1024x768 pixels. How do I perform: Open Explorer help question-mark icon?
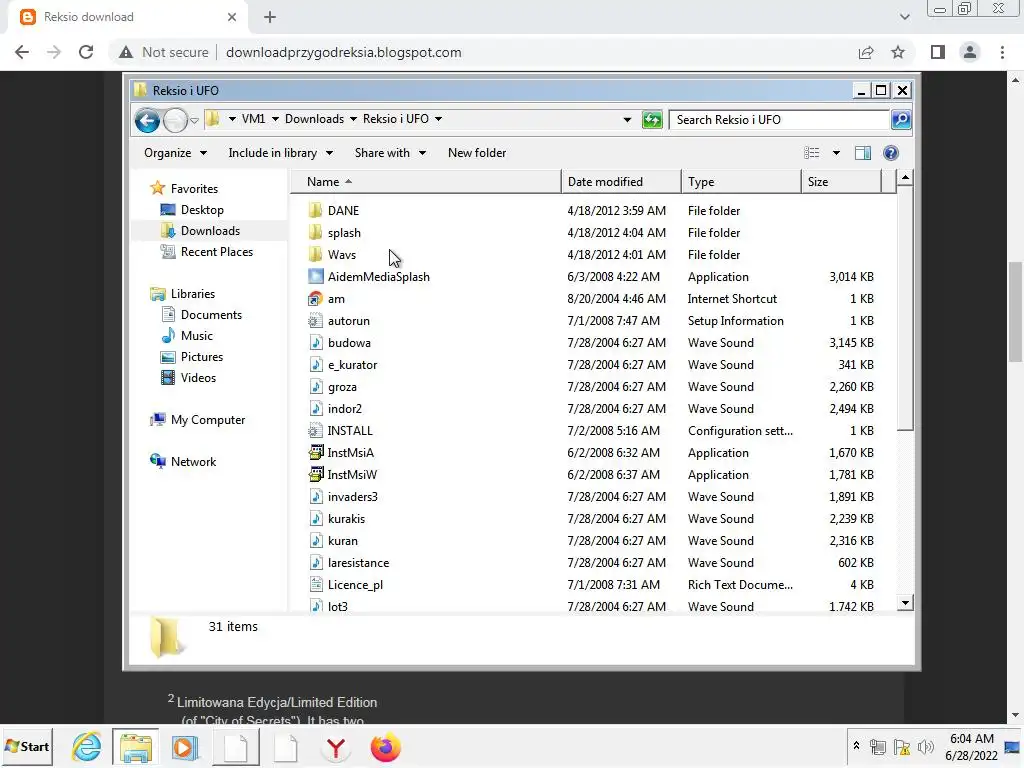[891, 153]
